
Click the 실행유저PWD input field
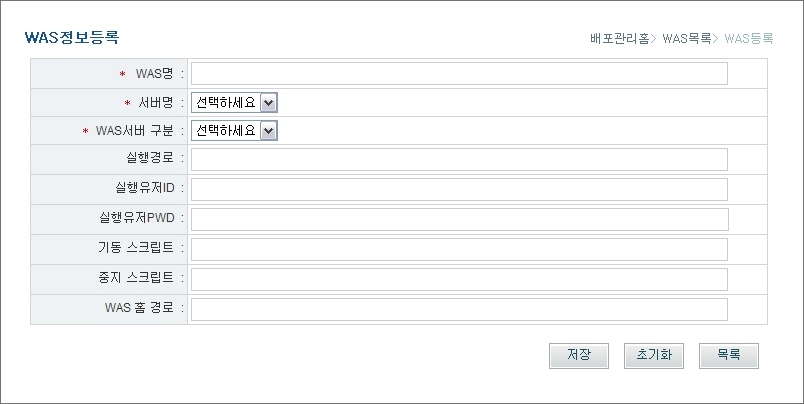[x=459, y=220]
